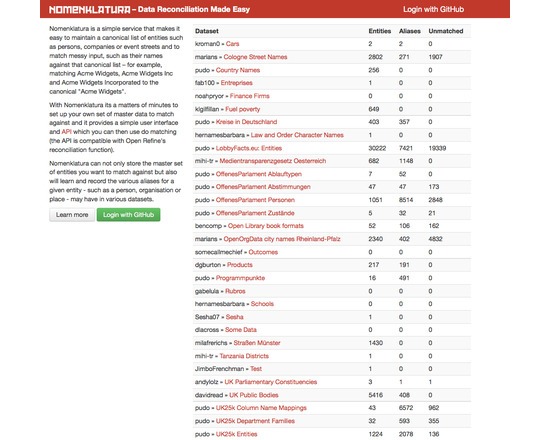The width and height of the screenshot is (550, 440).
Task: Click the green Login with GitHub button
Action: 128,215
